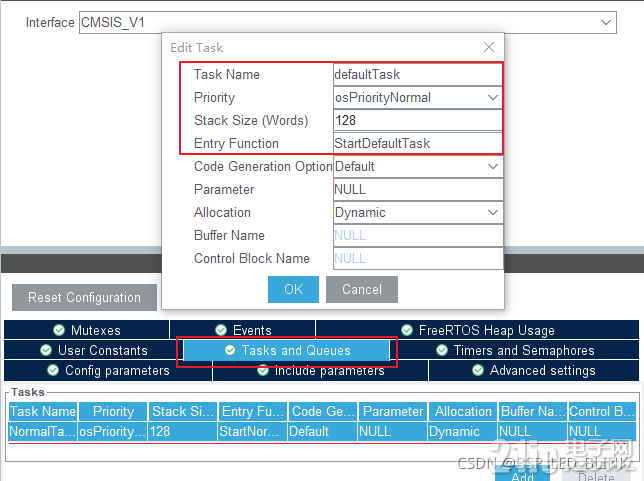Click the Task Name column header
This screenshot has width=644, height=481.
point(43,411)
